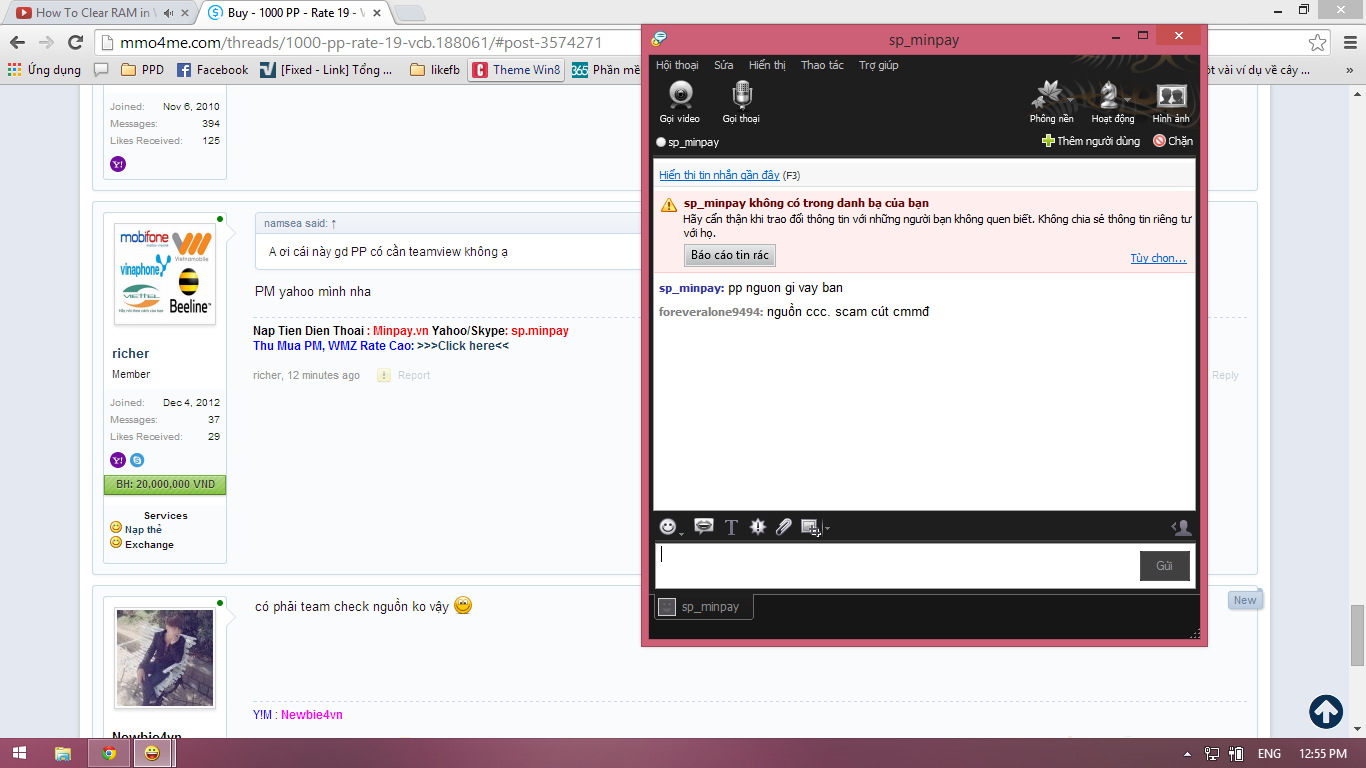Start a voice call with Gọi thoại
The width and height of the screenshot is (1366, 768).
tap(741, 102)
